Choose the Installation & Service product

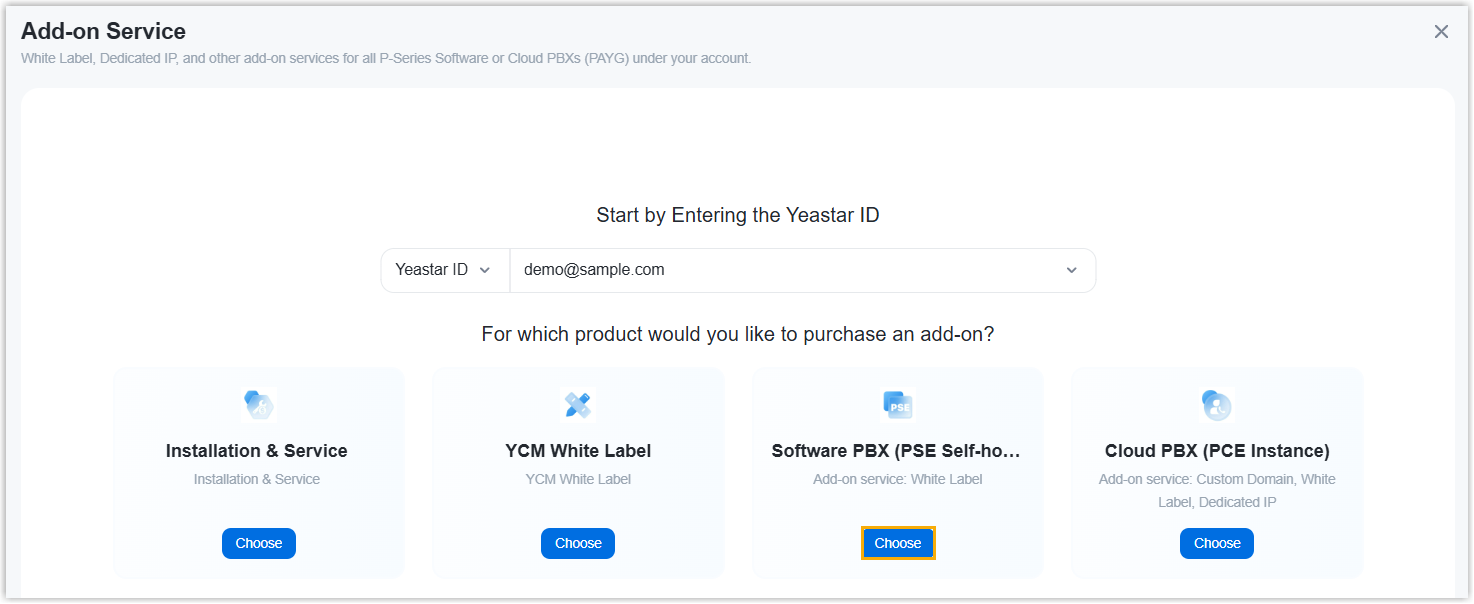(259, 543)
